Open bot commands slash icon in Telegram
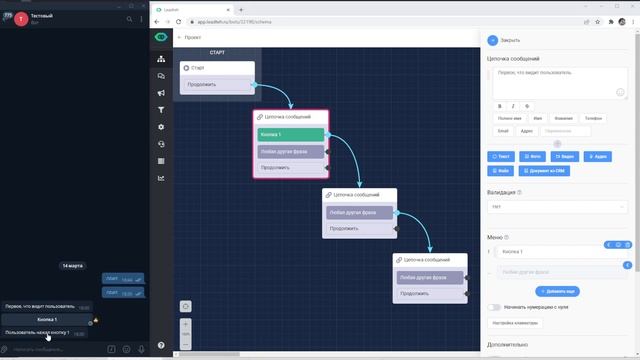Screen dimensions: 640x360 [x=111, y=349]
